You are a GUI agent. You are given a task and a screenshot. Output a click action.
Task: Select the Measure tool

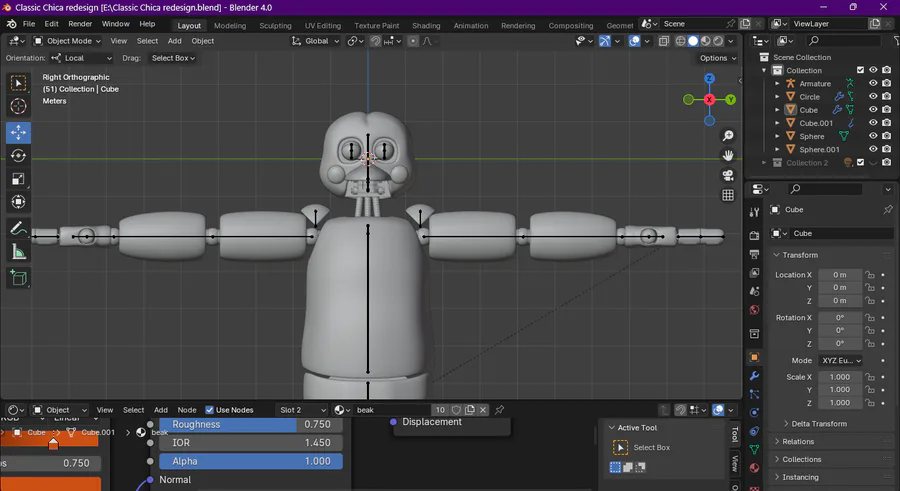click(x=18, y=252)
